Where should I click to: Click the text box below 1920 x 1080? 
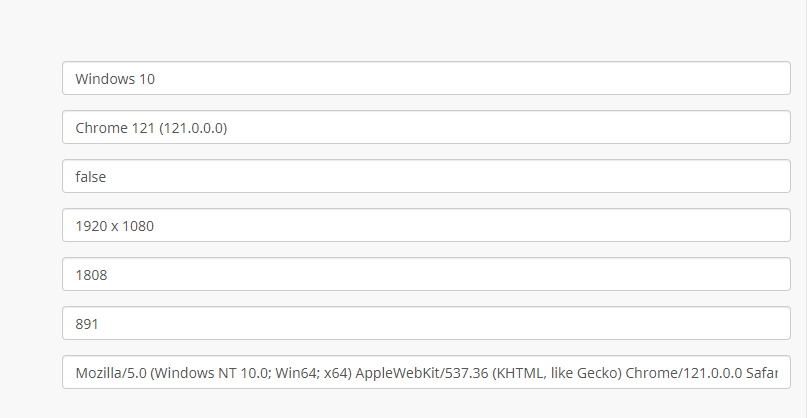click(x=426, y=274)
